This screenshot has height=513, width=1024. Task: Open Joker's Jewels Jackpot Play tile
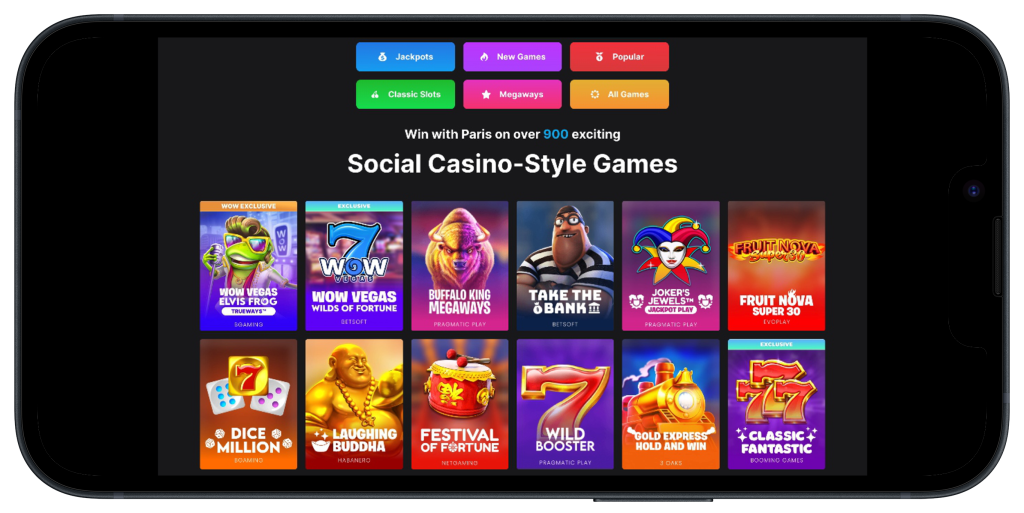pos(671,266)
